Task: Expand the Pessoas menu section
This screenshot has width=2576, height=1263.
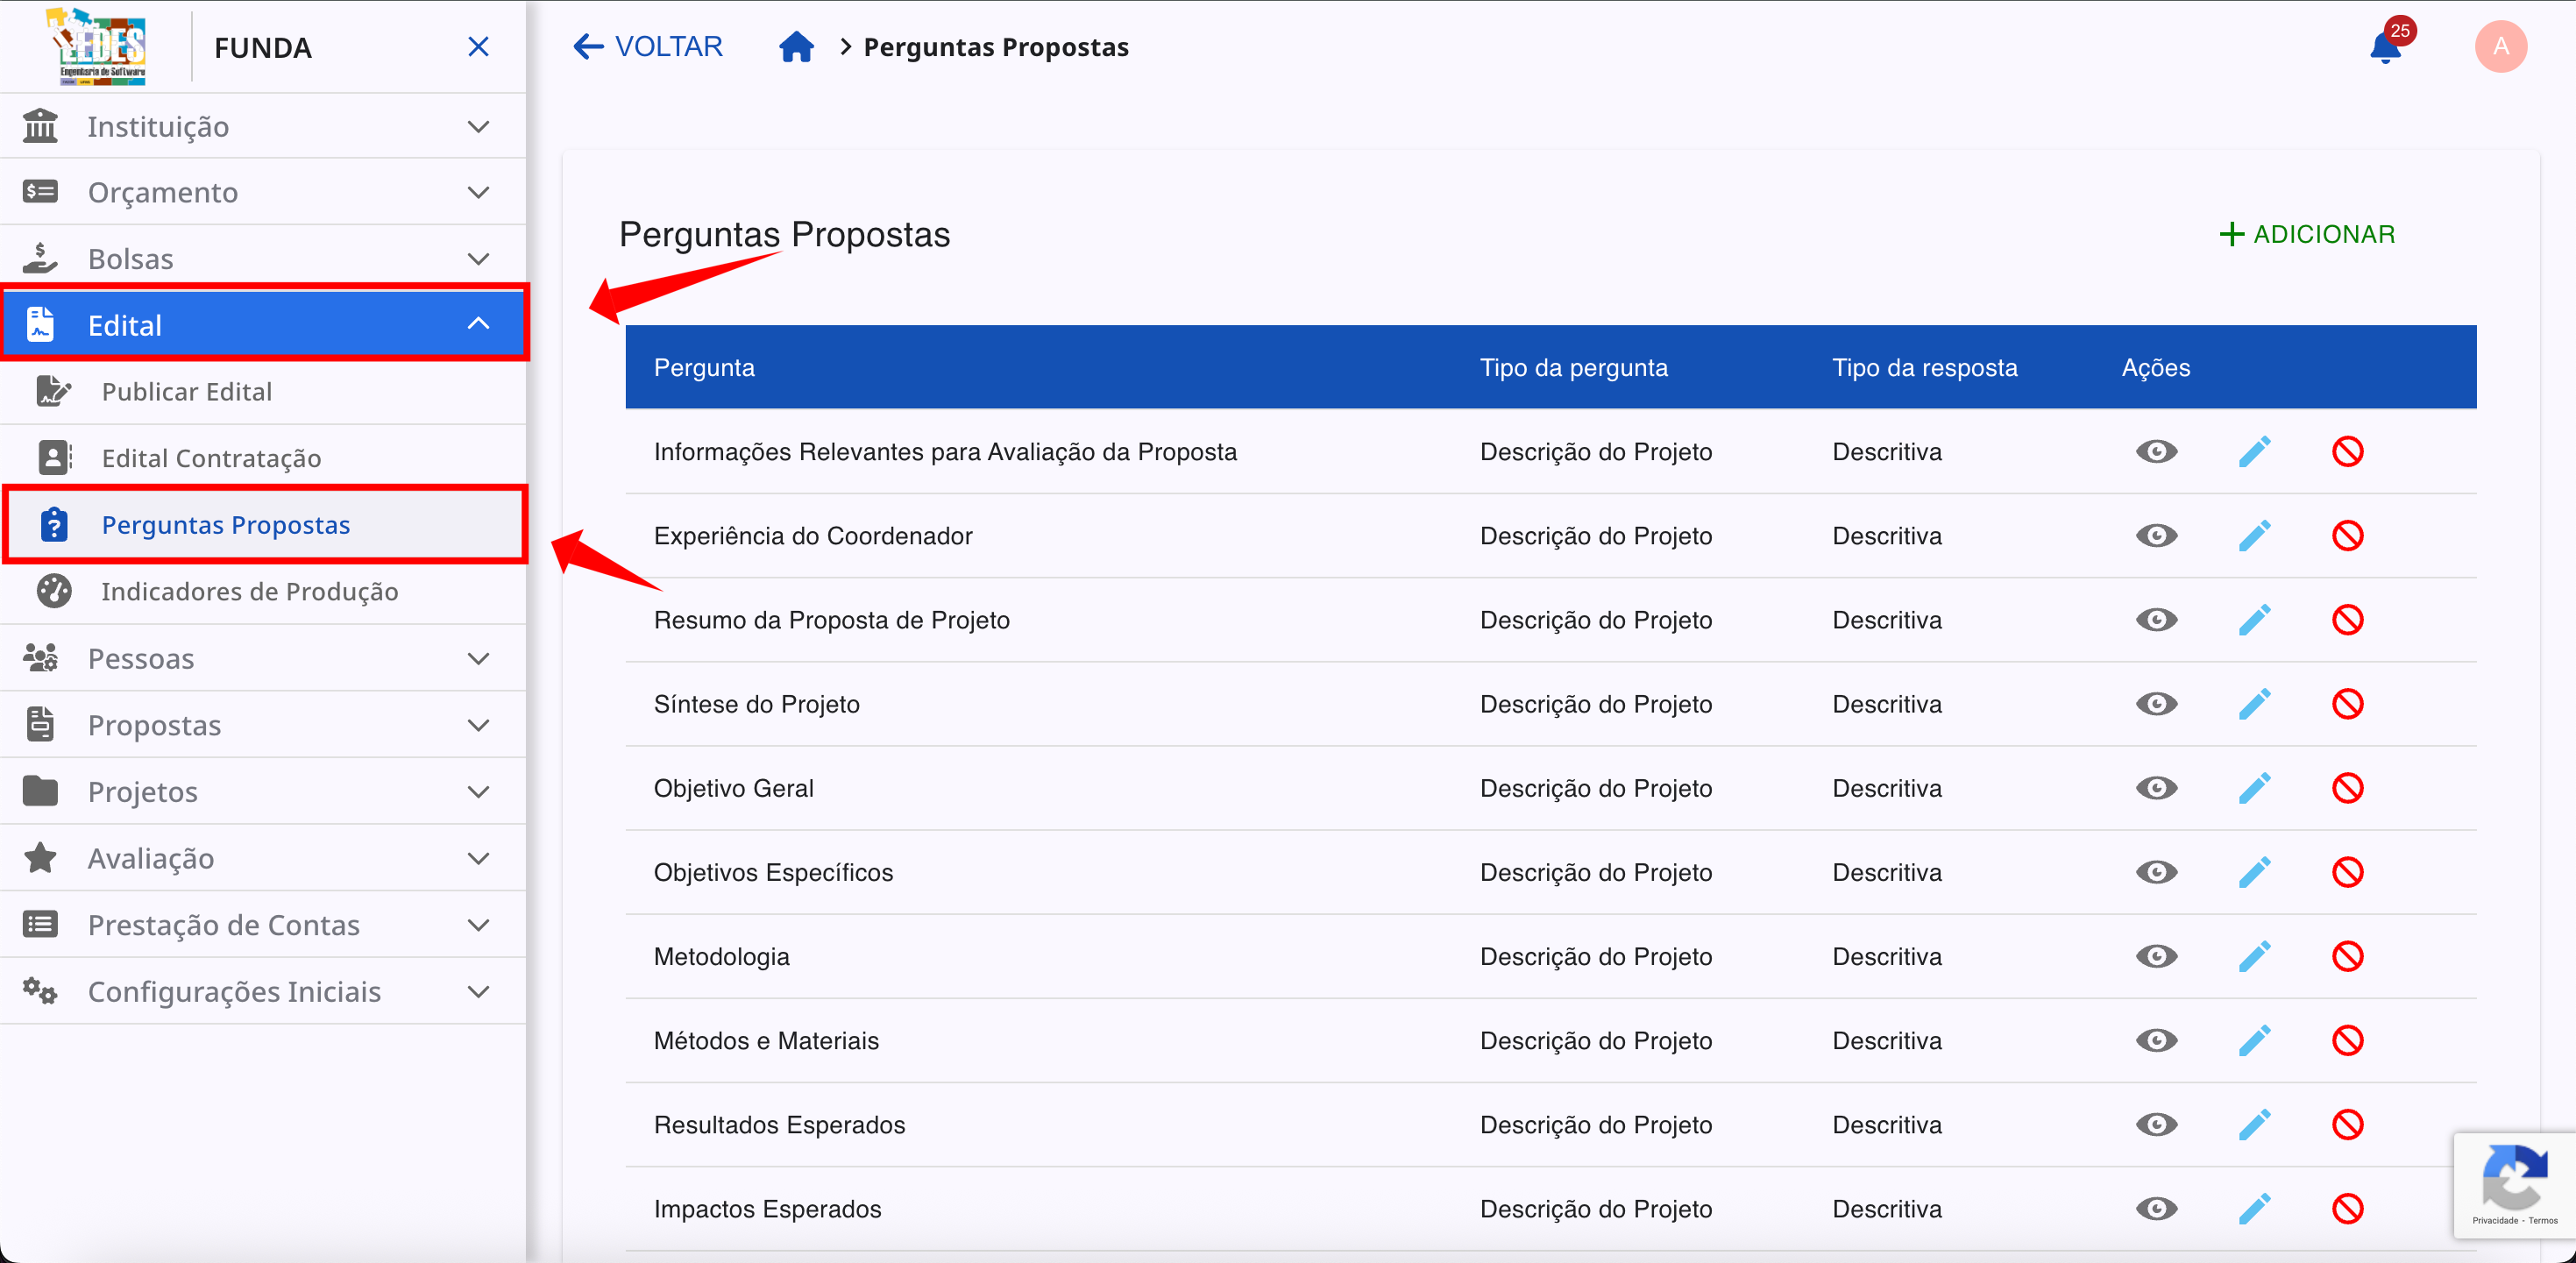Action: pos(479,658)
